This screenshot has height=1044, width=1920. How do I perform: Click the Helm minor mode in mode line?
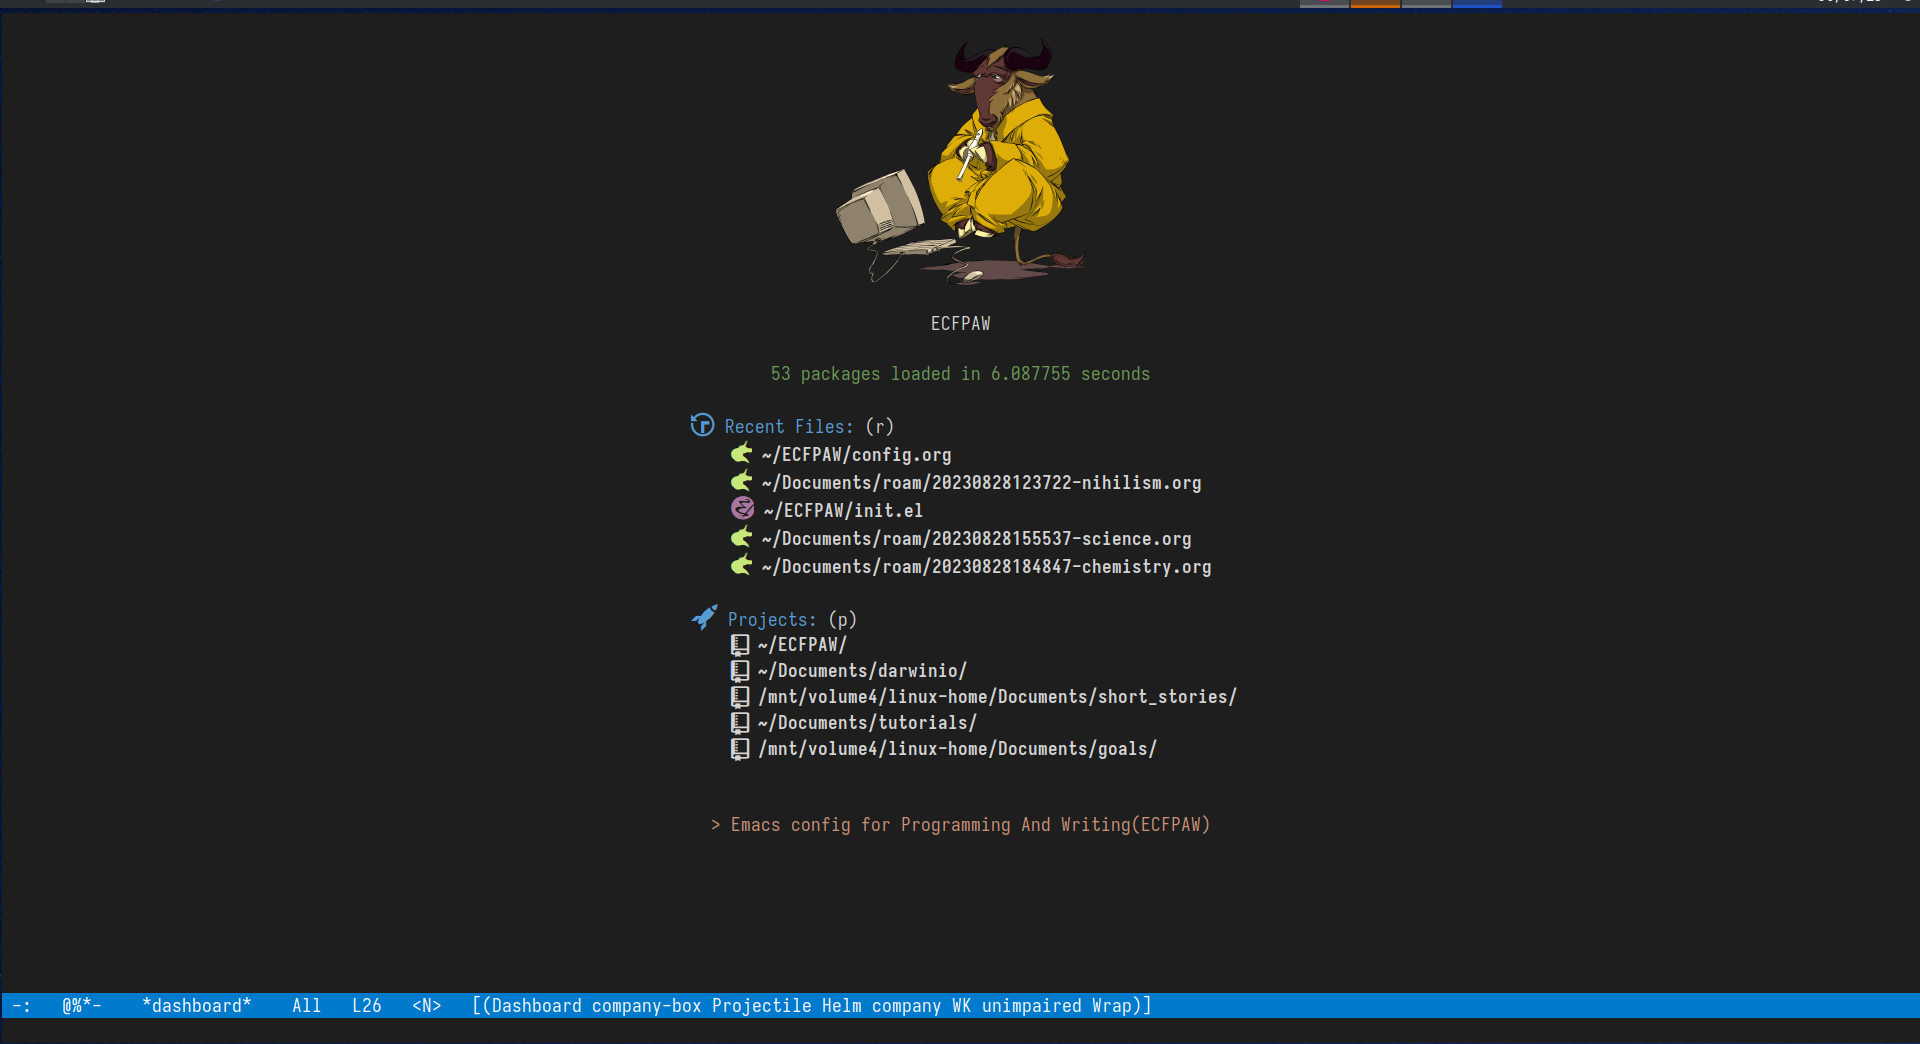841,1006
